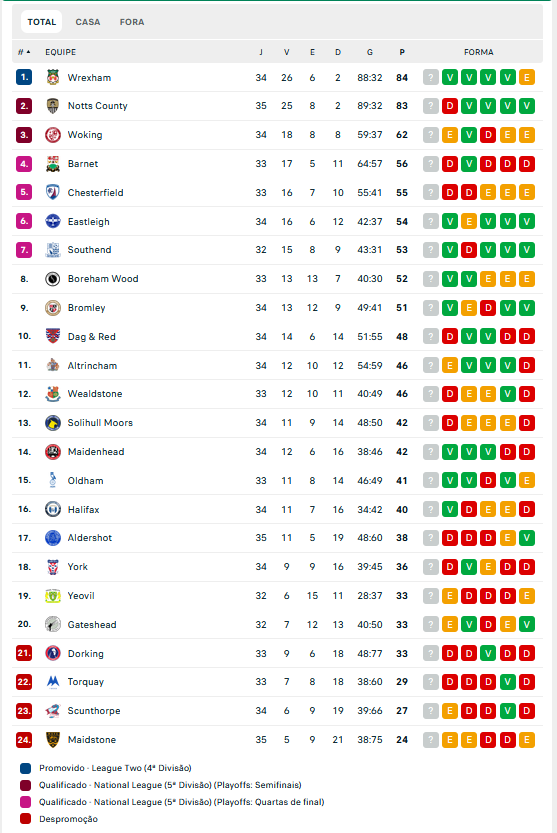Screen dimensions: 557x833
Task: Select the Boreham Wood crest icon
Action: point(53,279)
